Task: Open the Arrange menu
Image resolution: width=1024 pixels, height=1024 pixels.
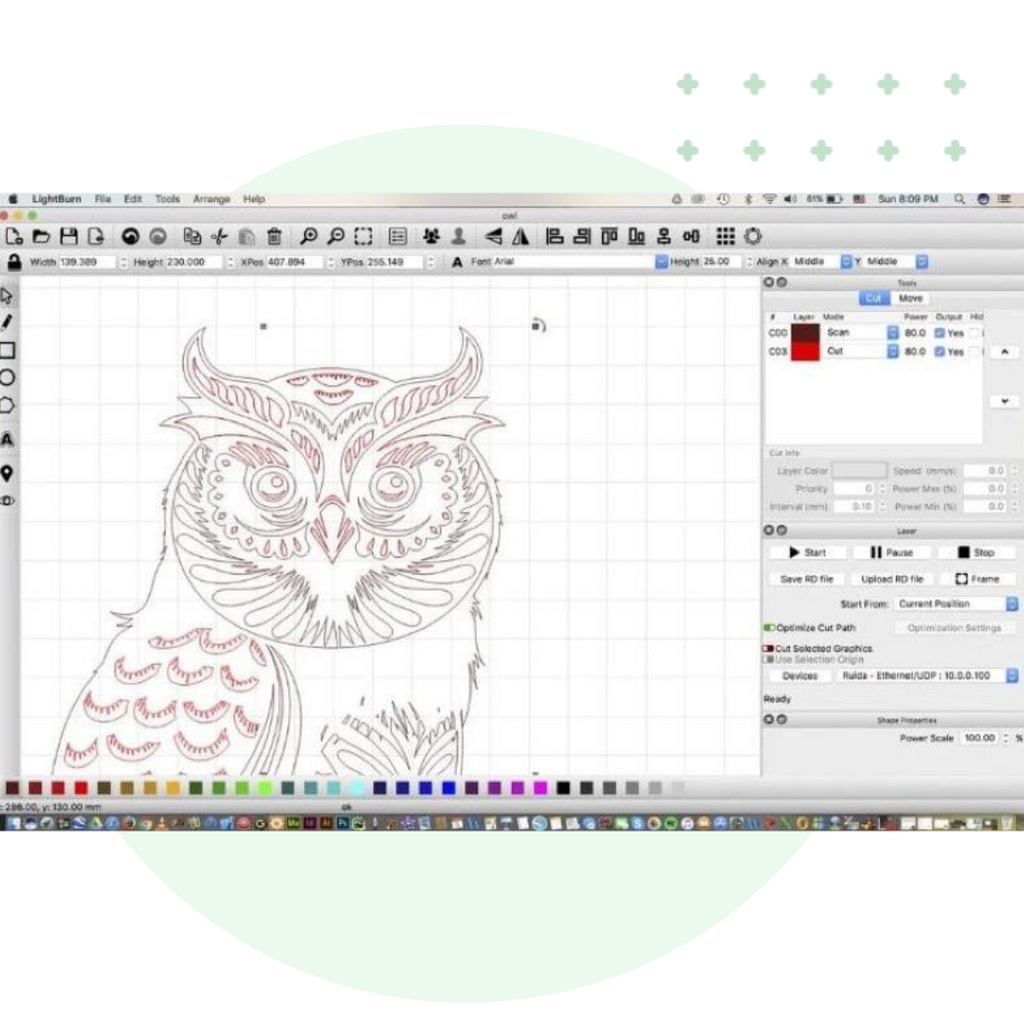Action: click(211, 199)
